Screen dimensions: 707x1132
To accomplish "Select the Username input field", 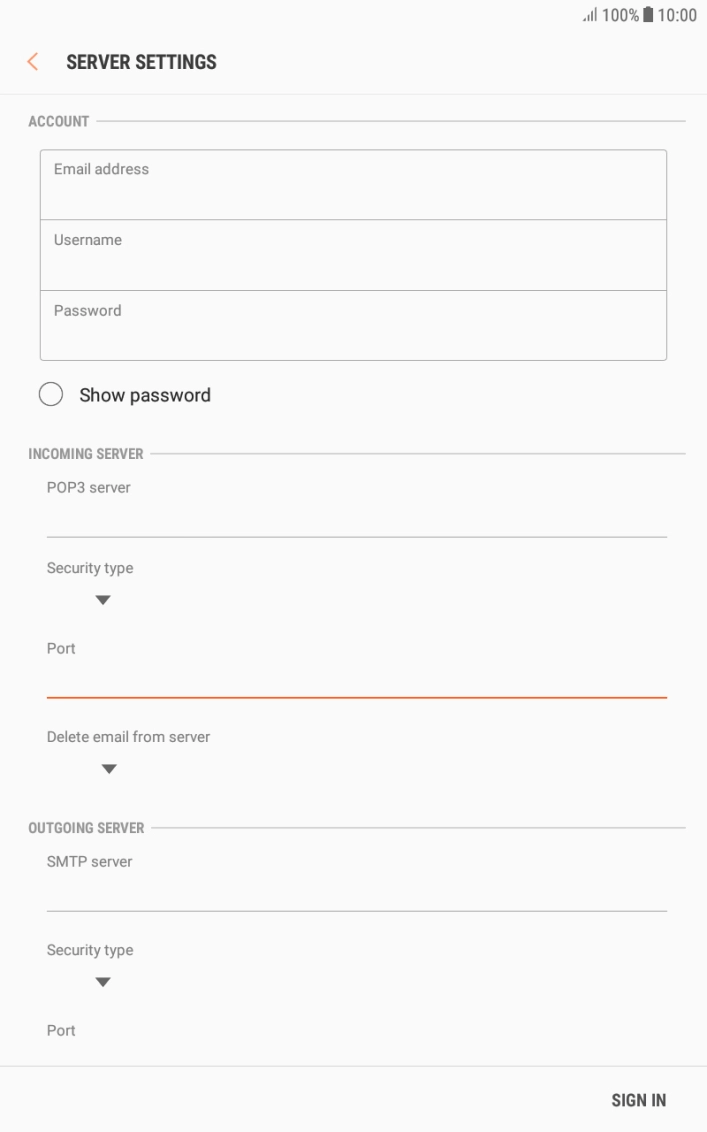I will coord(353,254).
